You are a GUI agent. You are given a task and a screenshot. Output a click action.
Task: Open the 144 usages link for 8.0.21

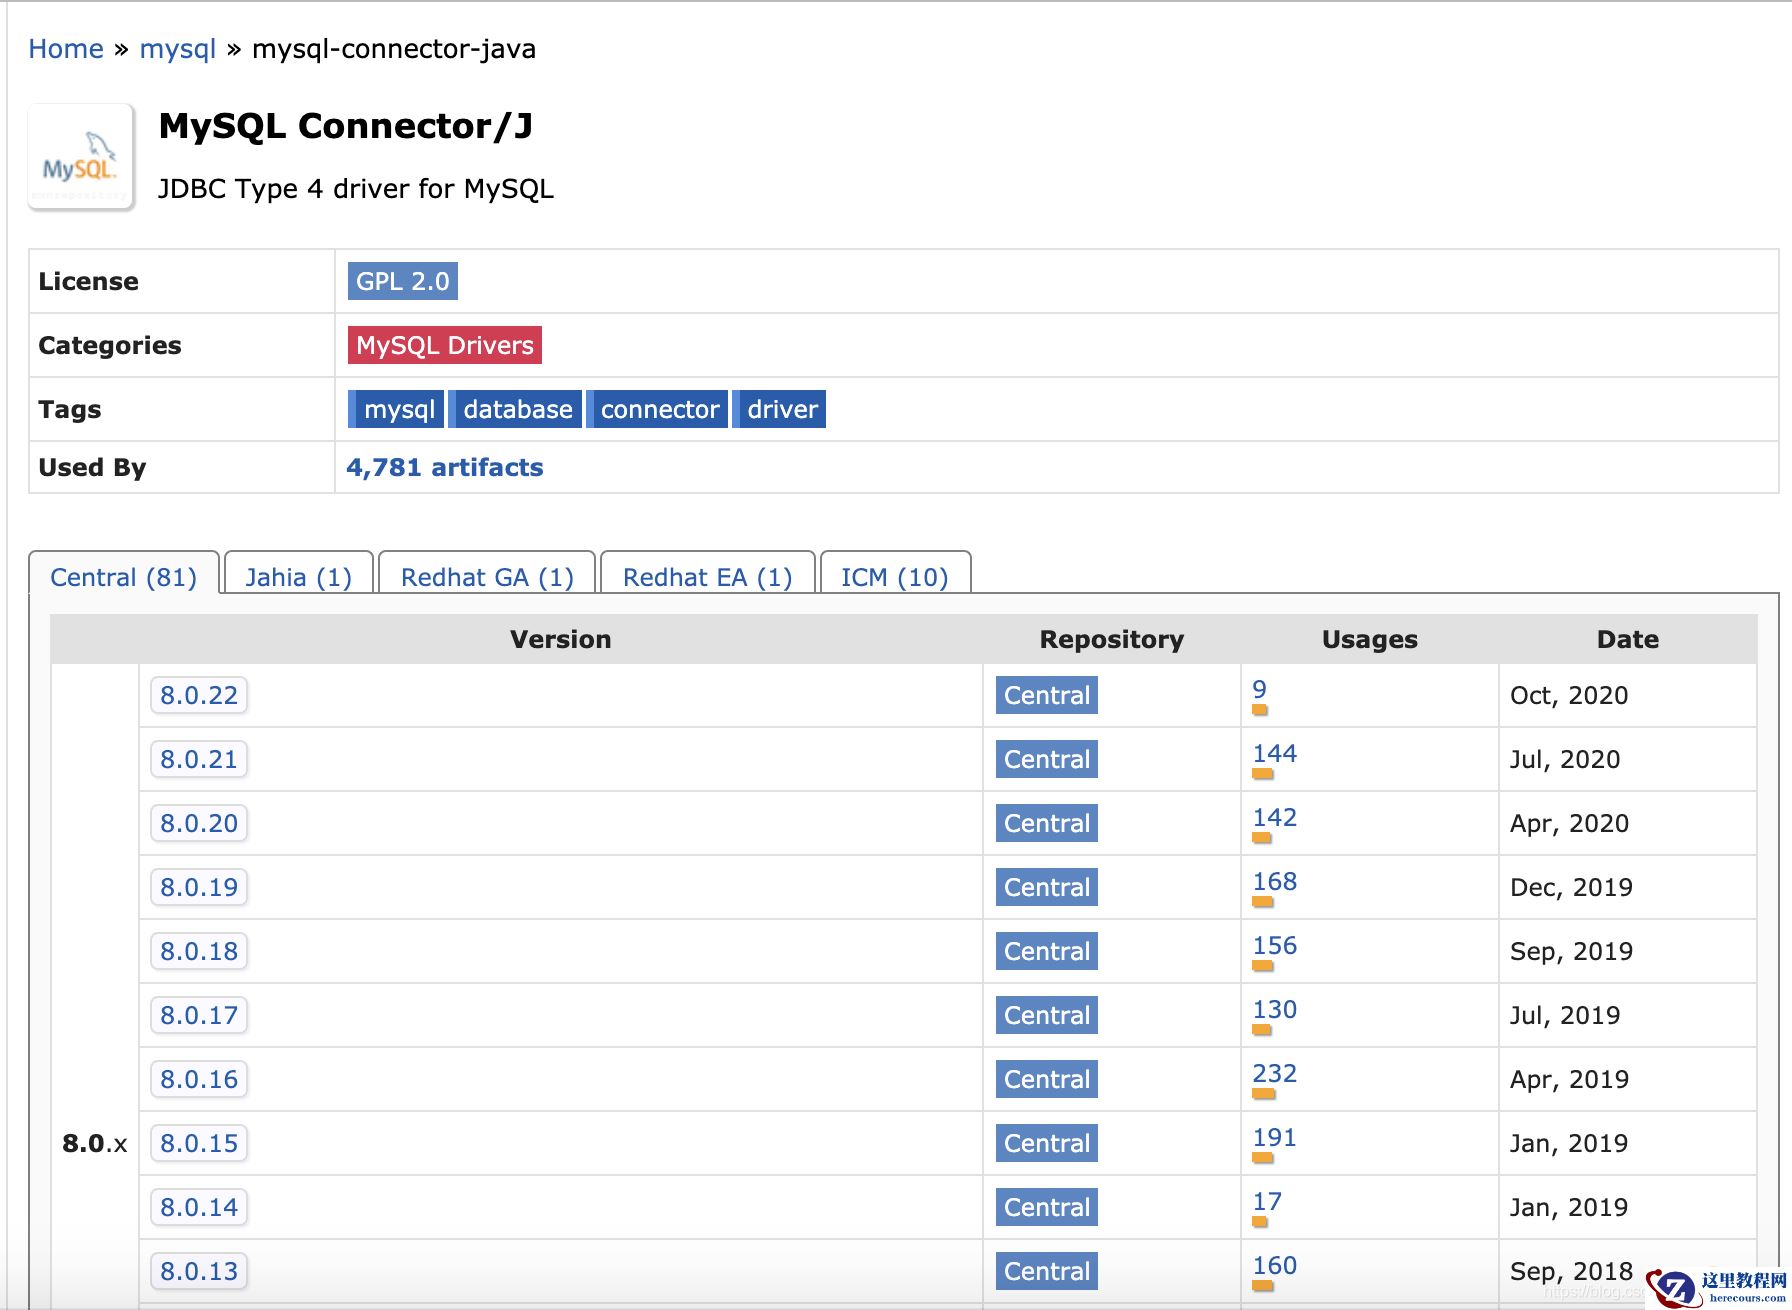pyautogui.click(x=1275, y=753)
